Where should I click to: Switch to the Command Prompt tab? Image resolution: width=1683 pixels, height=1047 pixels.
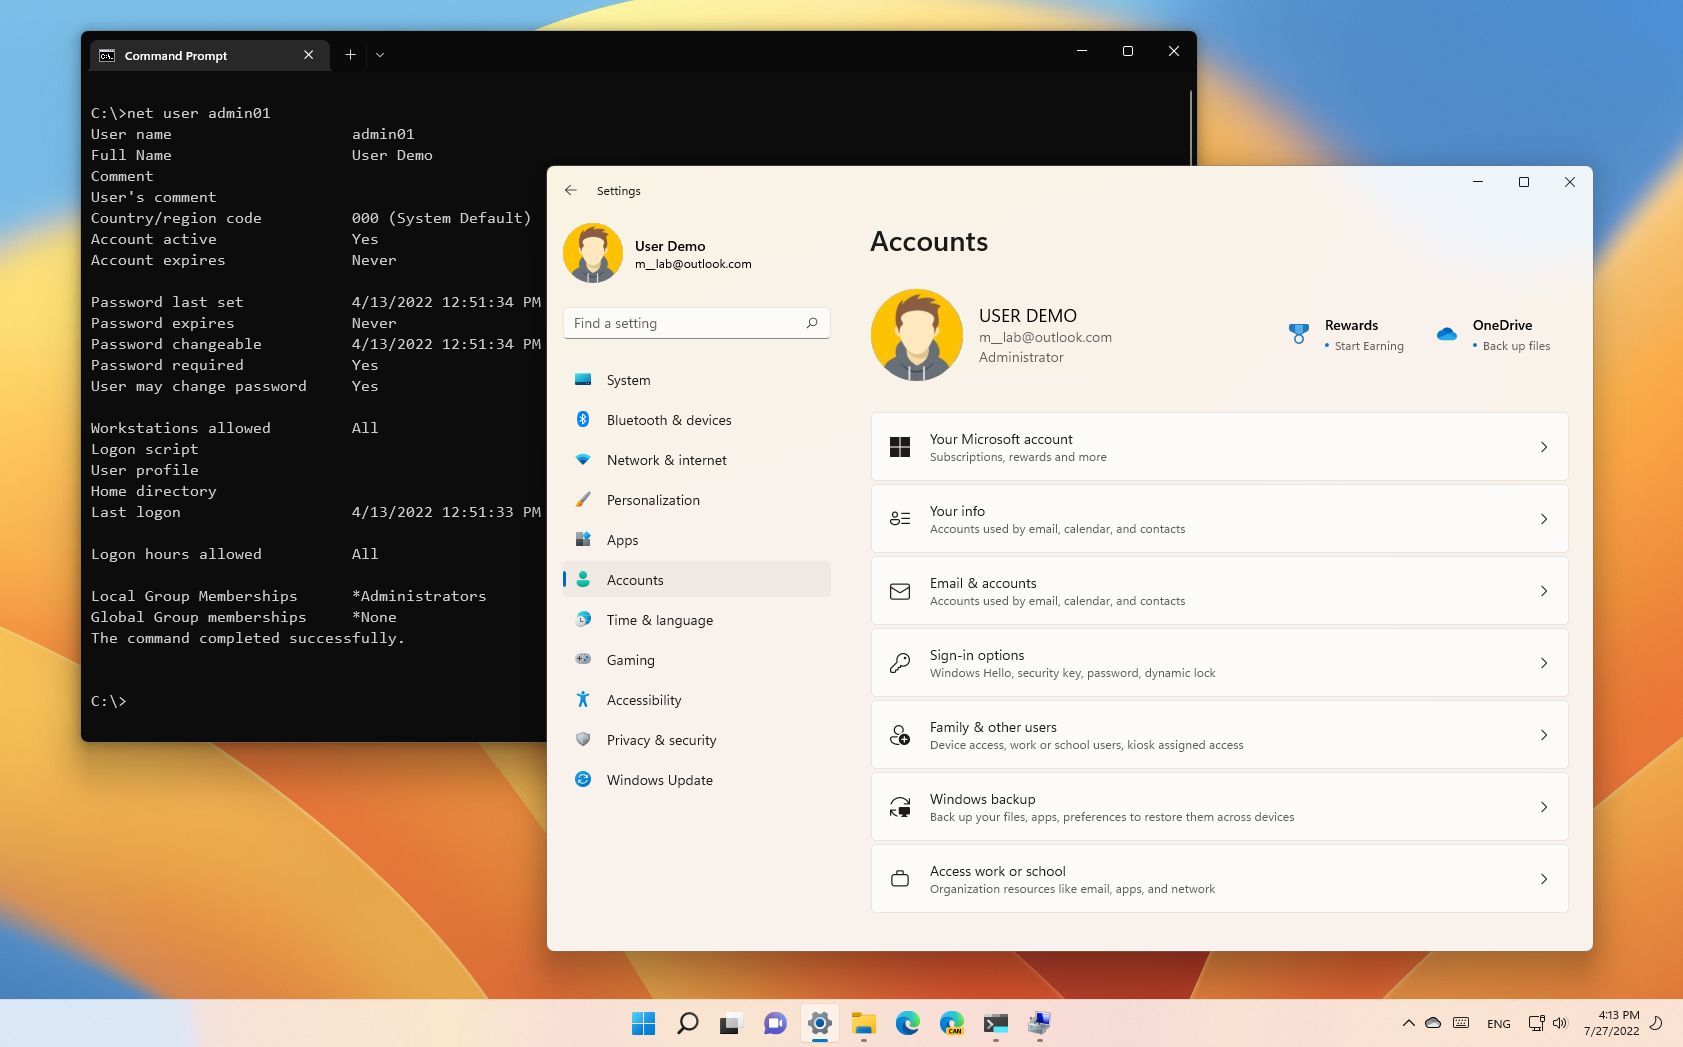[x=190, y=55]
